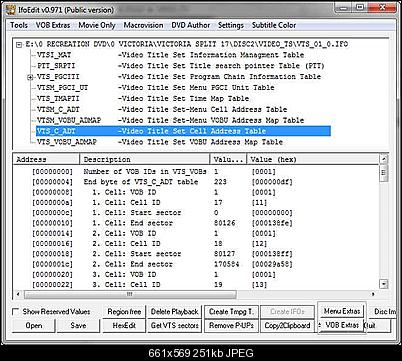Select the highlighted VTS_C_ADT row

[183, 131]
